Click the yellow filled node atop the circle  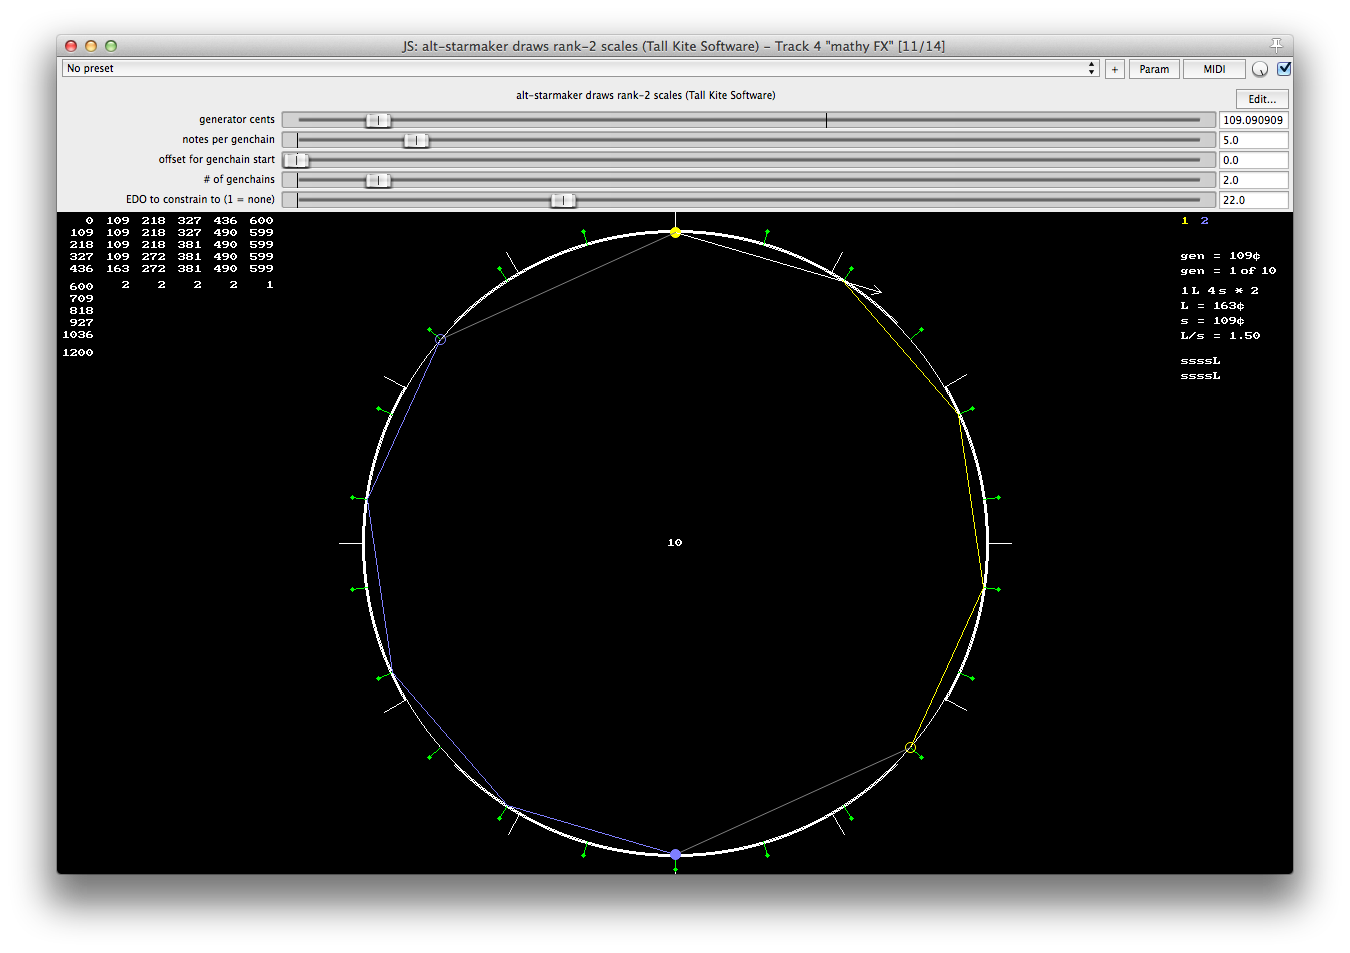[675, 232]
